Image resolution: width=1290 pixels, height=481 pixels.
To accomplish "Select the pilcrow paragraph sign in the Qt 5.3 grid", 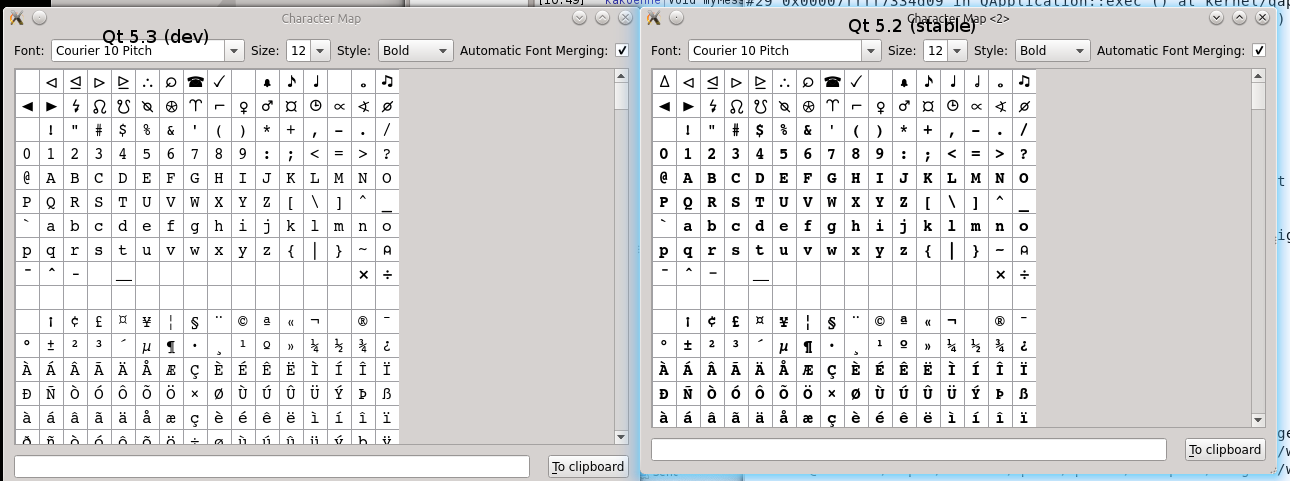I will (x=171, y=346).
